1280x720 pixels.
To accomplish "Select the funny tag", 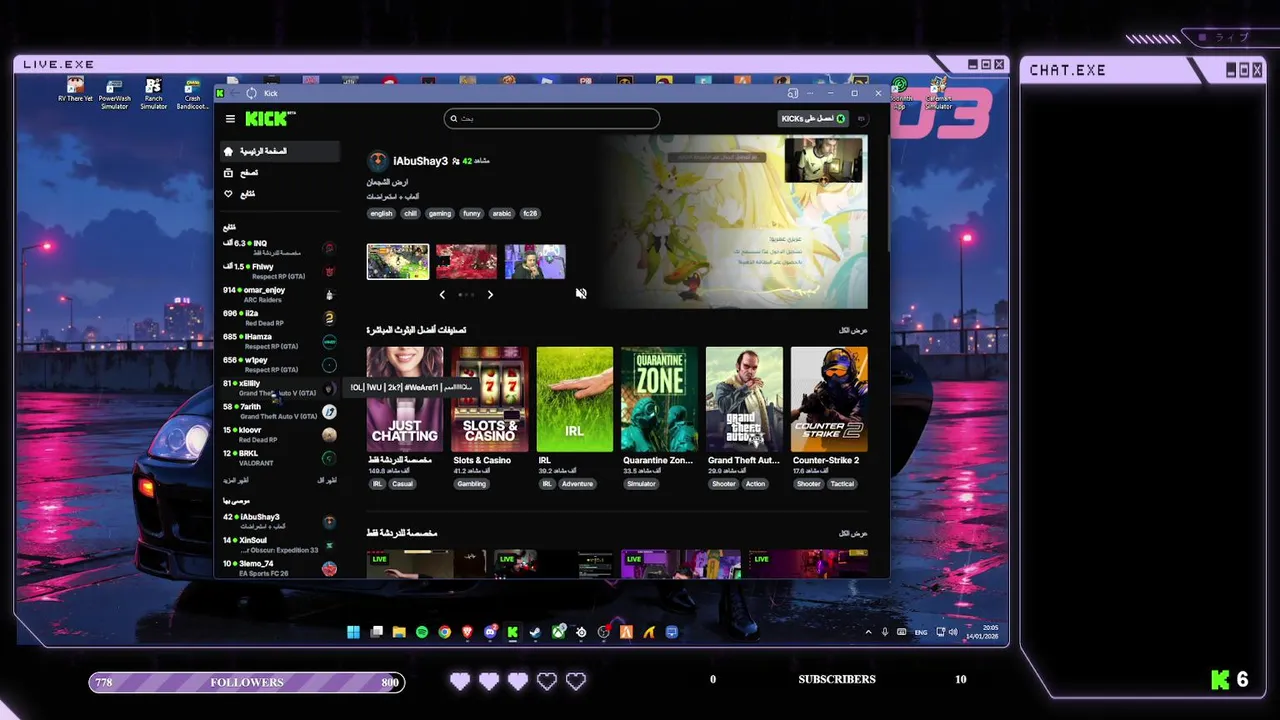I will pos(472,213).
